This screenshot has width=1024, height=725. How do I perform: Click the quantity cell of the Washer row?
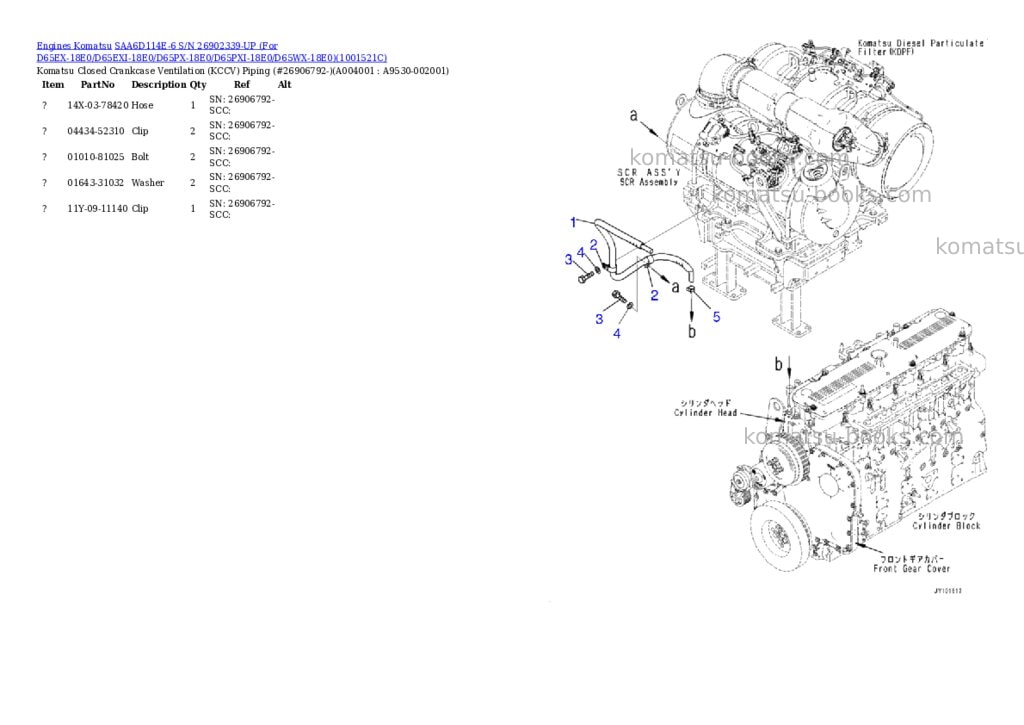(x=193, y=183)
